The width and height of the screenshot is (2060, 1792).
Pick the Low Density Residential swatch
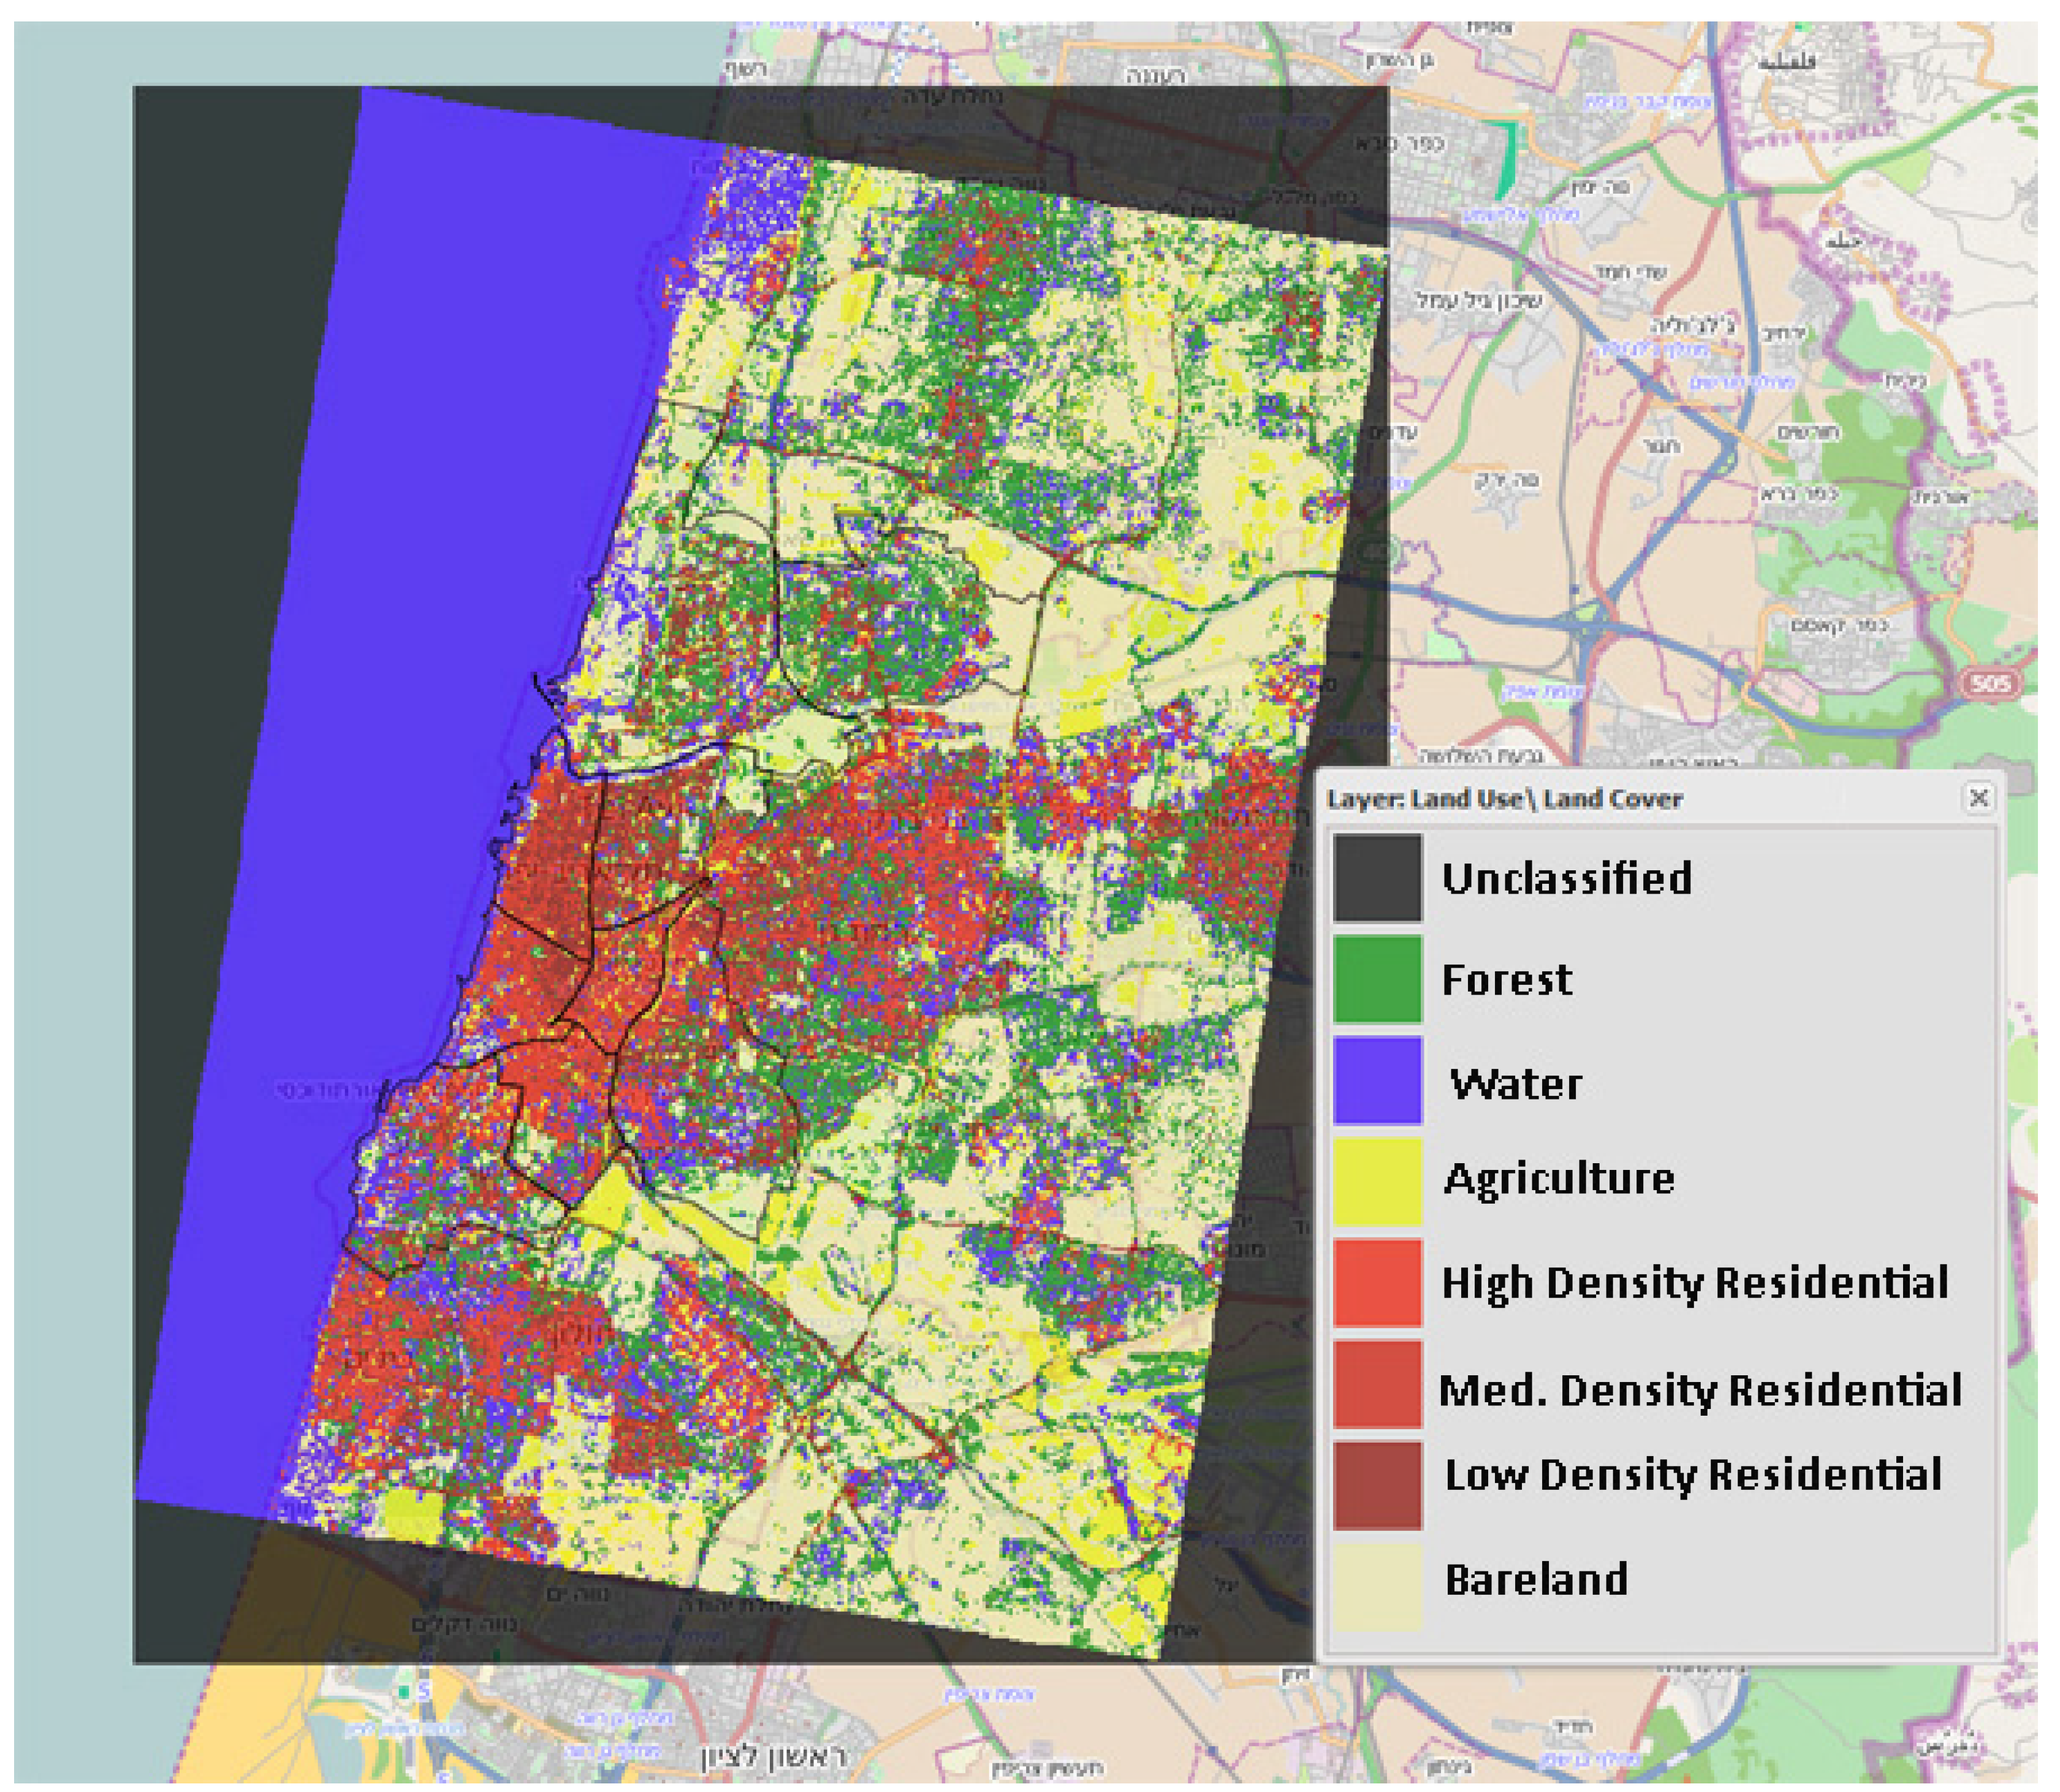(x=1377, y=1485)
